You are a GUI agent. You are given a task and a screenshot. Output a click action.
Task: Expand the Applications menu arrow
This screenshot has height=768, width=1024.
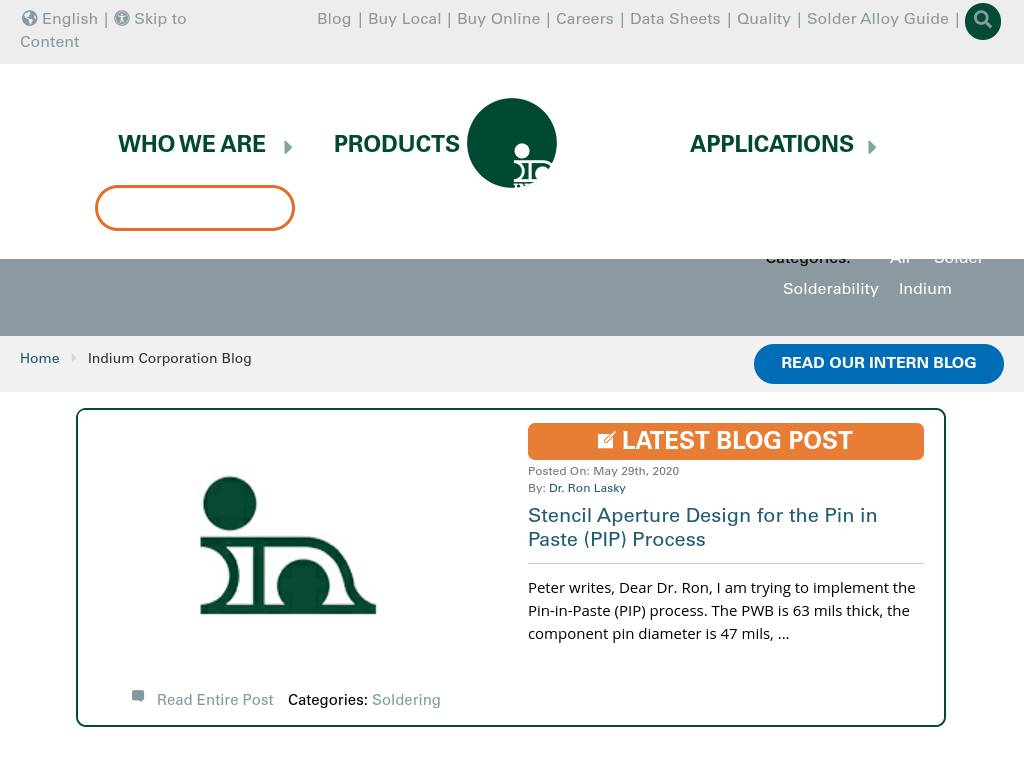872,147
